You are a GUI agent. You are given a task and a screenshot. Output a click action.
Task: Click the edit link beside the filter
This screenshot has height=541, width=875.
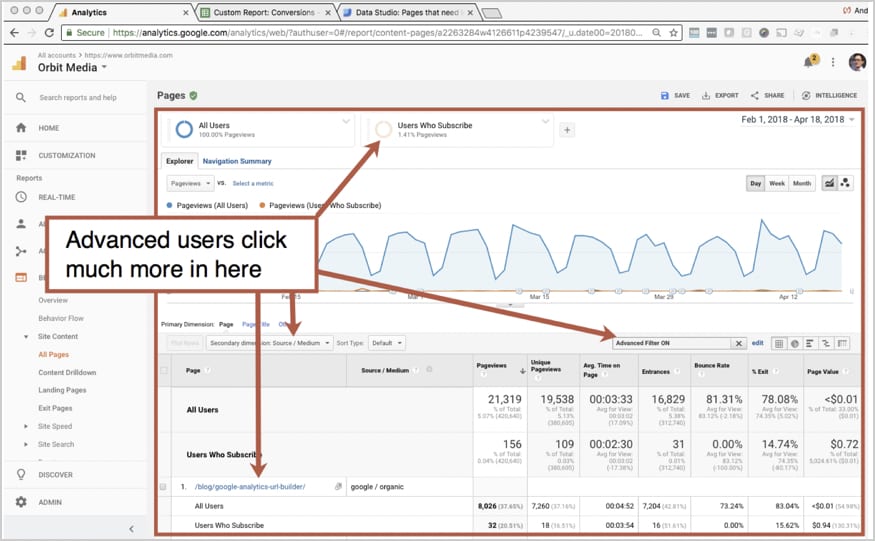coord(757,343)
